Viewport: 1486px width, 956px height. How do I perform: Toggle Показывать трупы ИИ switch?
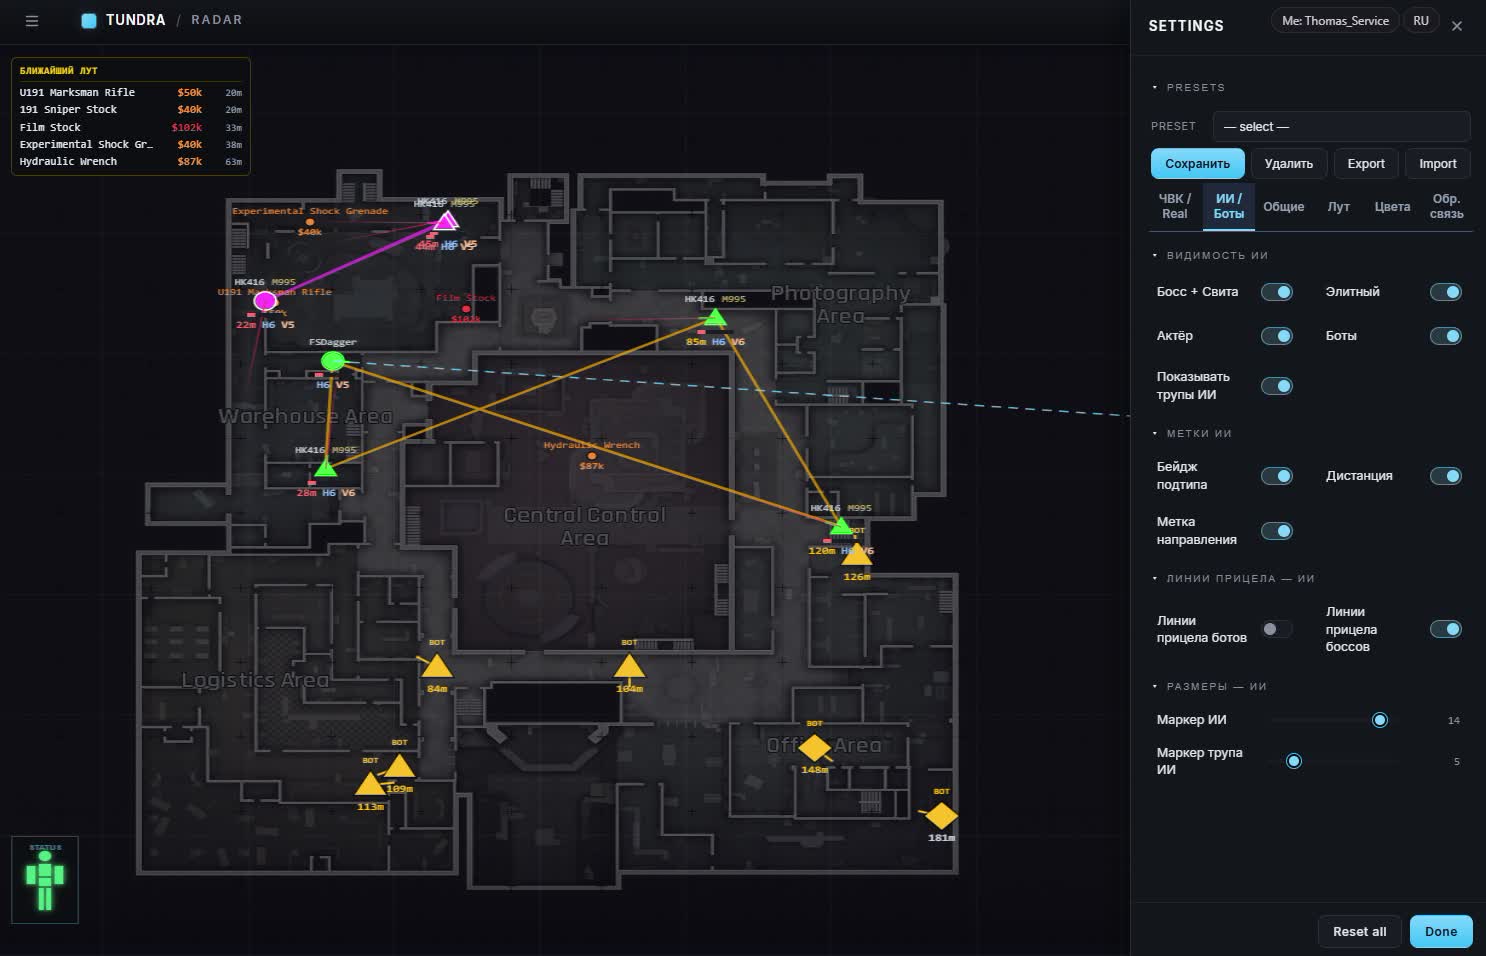pyautogui.click(x=1277, y=386)
